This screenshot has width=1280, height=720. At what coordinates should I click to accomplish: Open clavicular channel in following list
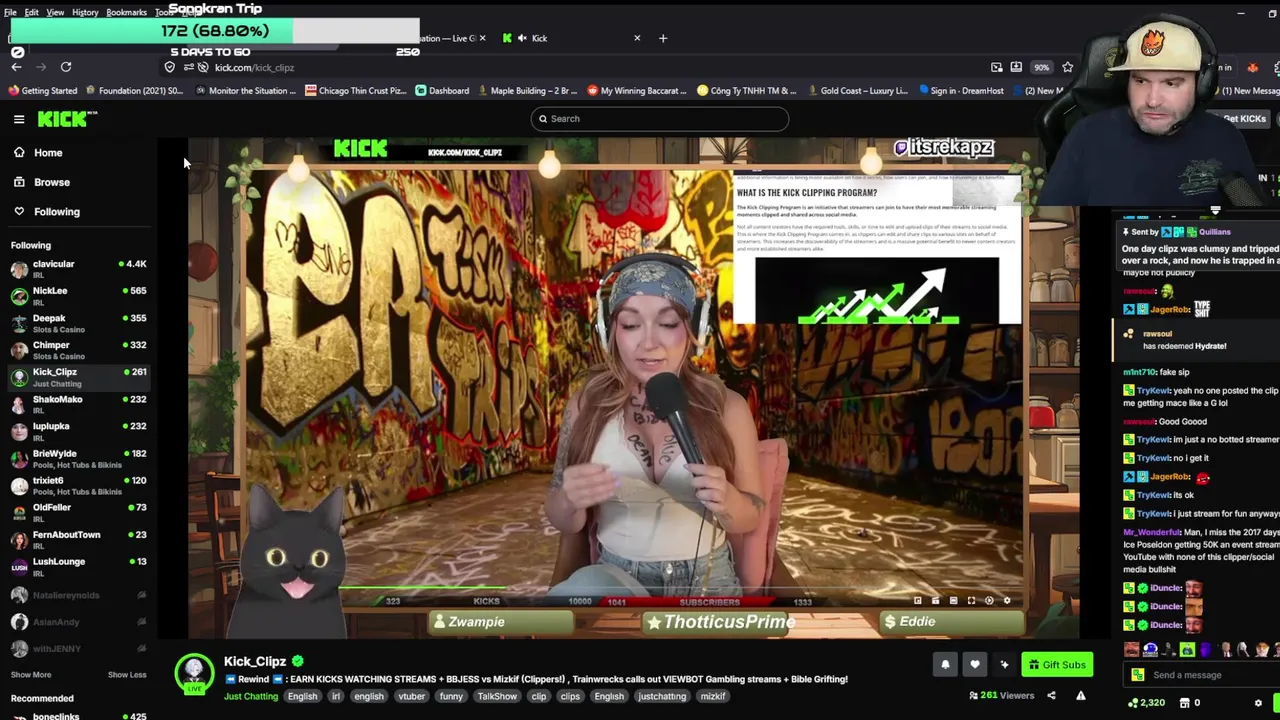[78, 269]
